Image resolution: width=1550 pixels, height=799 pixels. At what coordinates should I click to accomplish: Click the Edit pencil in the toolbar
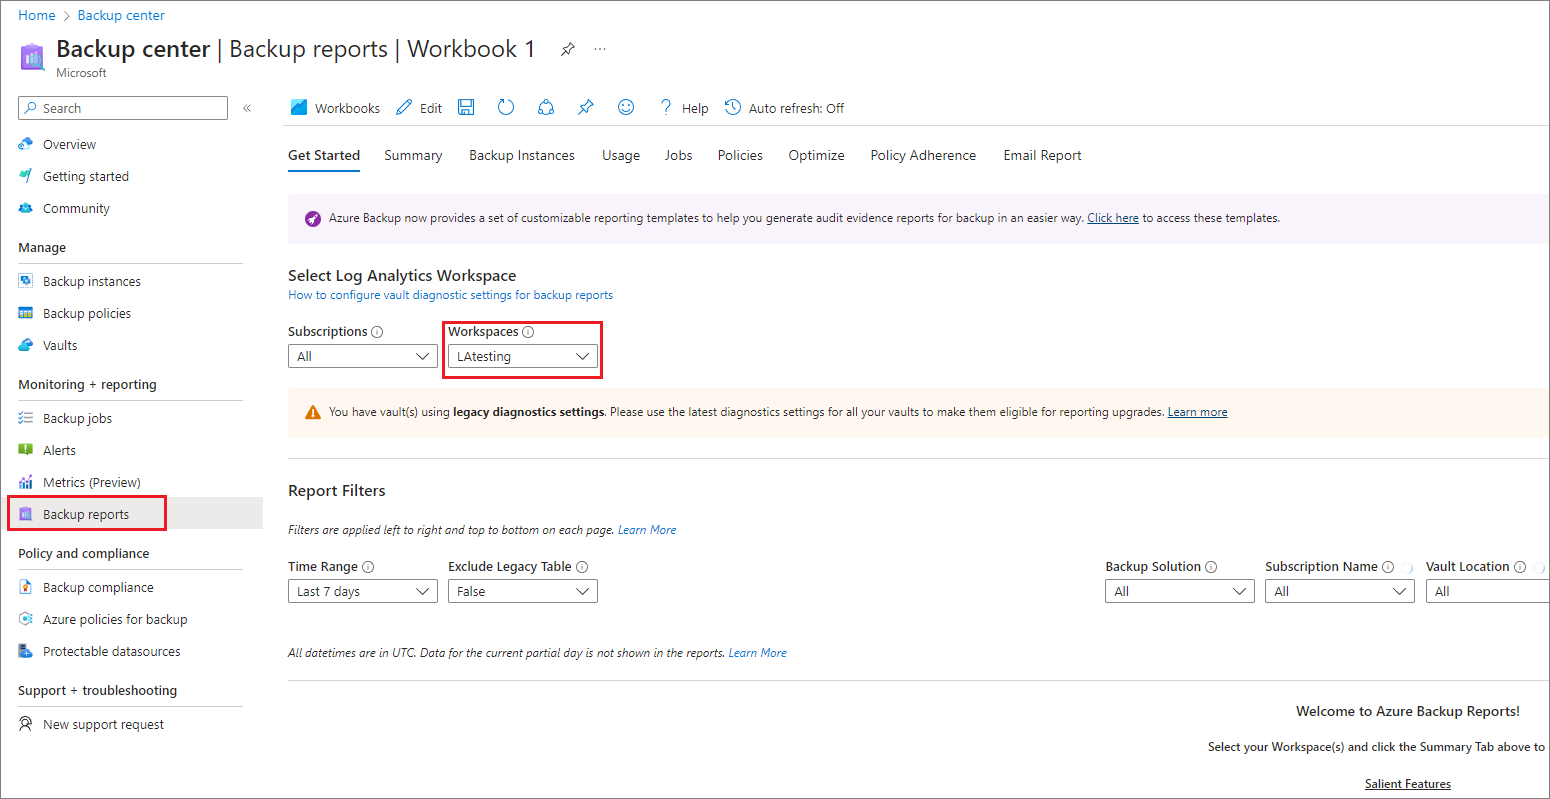coord(419,108)
